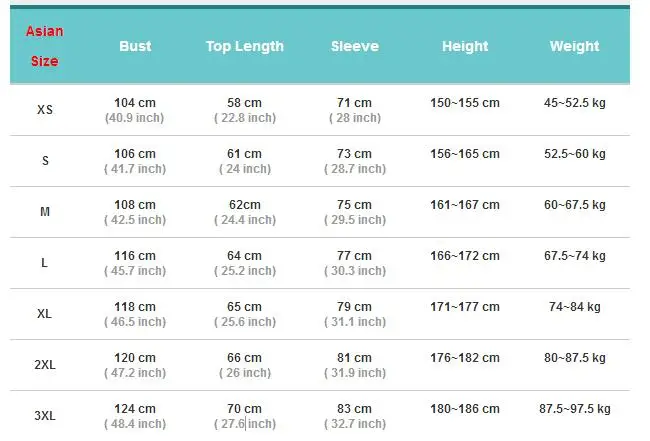Click the Weight column header

pos(575,46)
